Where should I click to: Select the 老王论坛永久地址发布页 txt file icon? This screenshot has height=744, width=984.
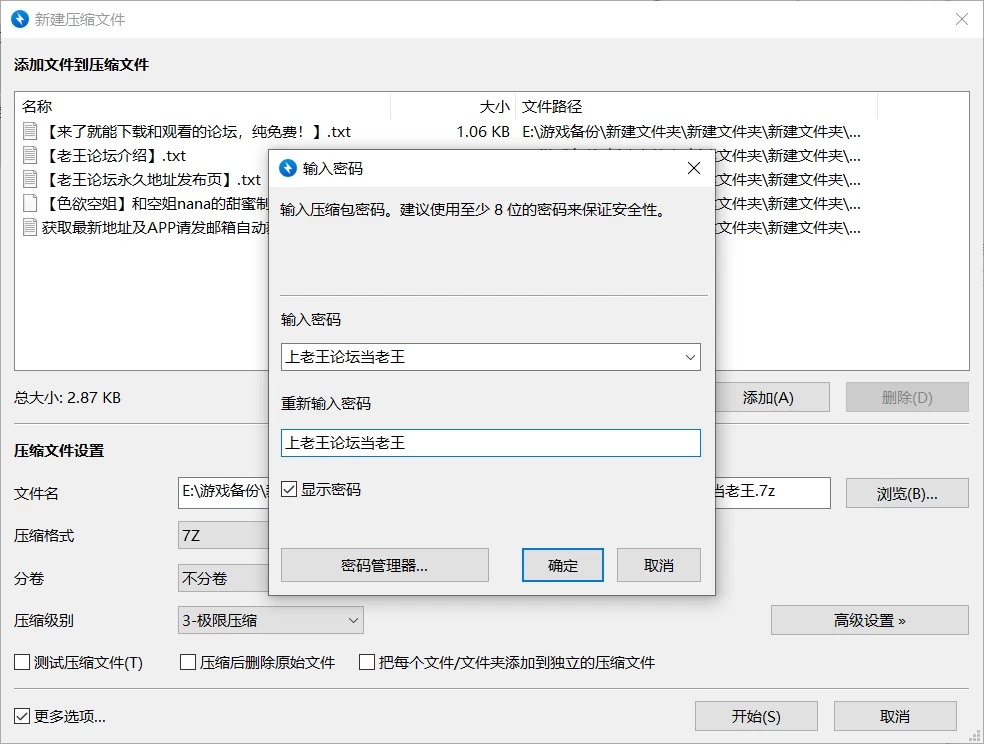coord(29,179)
